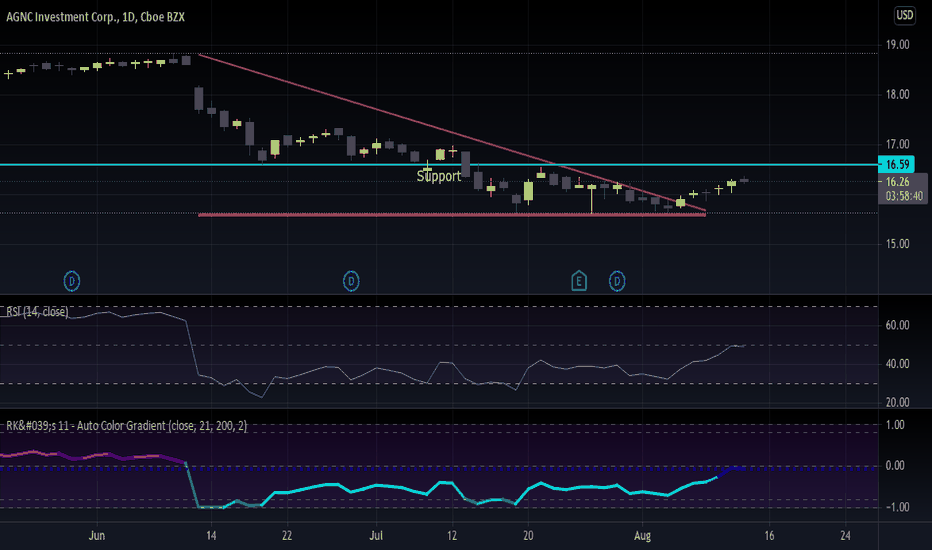The width and height of the screenshot is (932, 550).
Task: Click the 03:58:40 countdown label
Action: click(904, 196)
